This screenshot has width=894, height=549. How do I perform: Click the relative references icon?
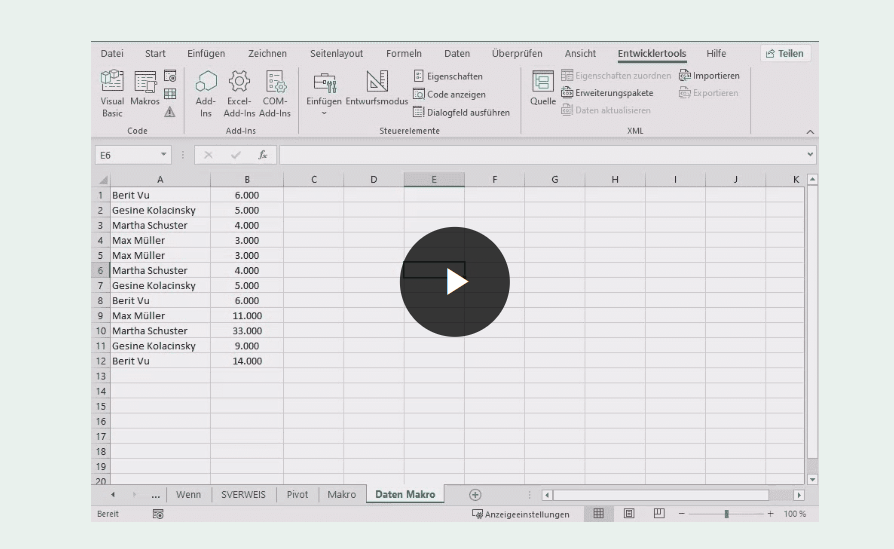170,94
